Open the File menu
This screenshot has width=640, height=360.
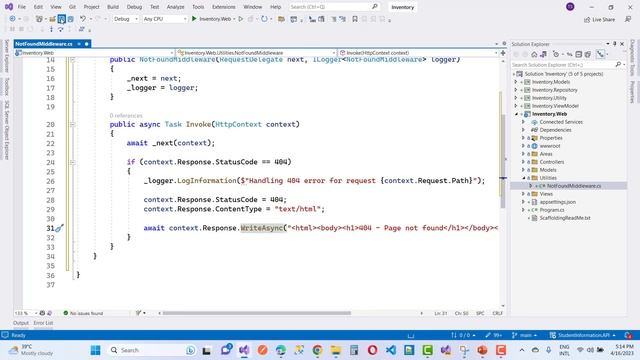[x=22, y=7]
